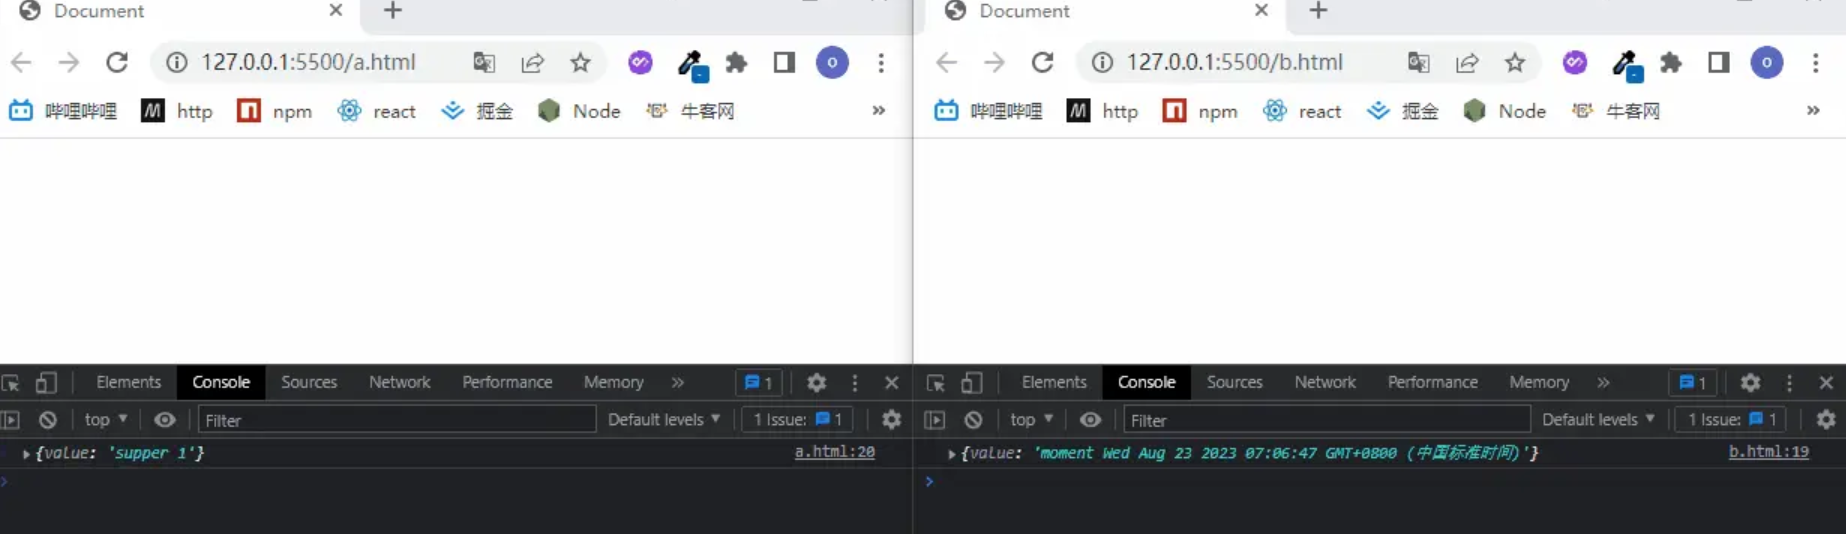Toggle live expression eye in right console
The height and width of the screenshot is (534, 1846).
(1090, 420)
